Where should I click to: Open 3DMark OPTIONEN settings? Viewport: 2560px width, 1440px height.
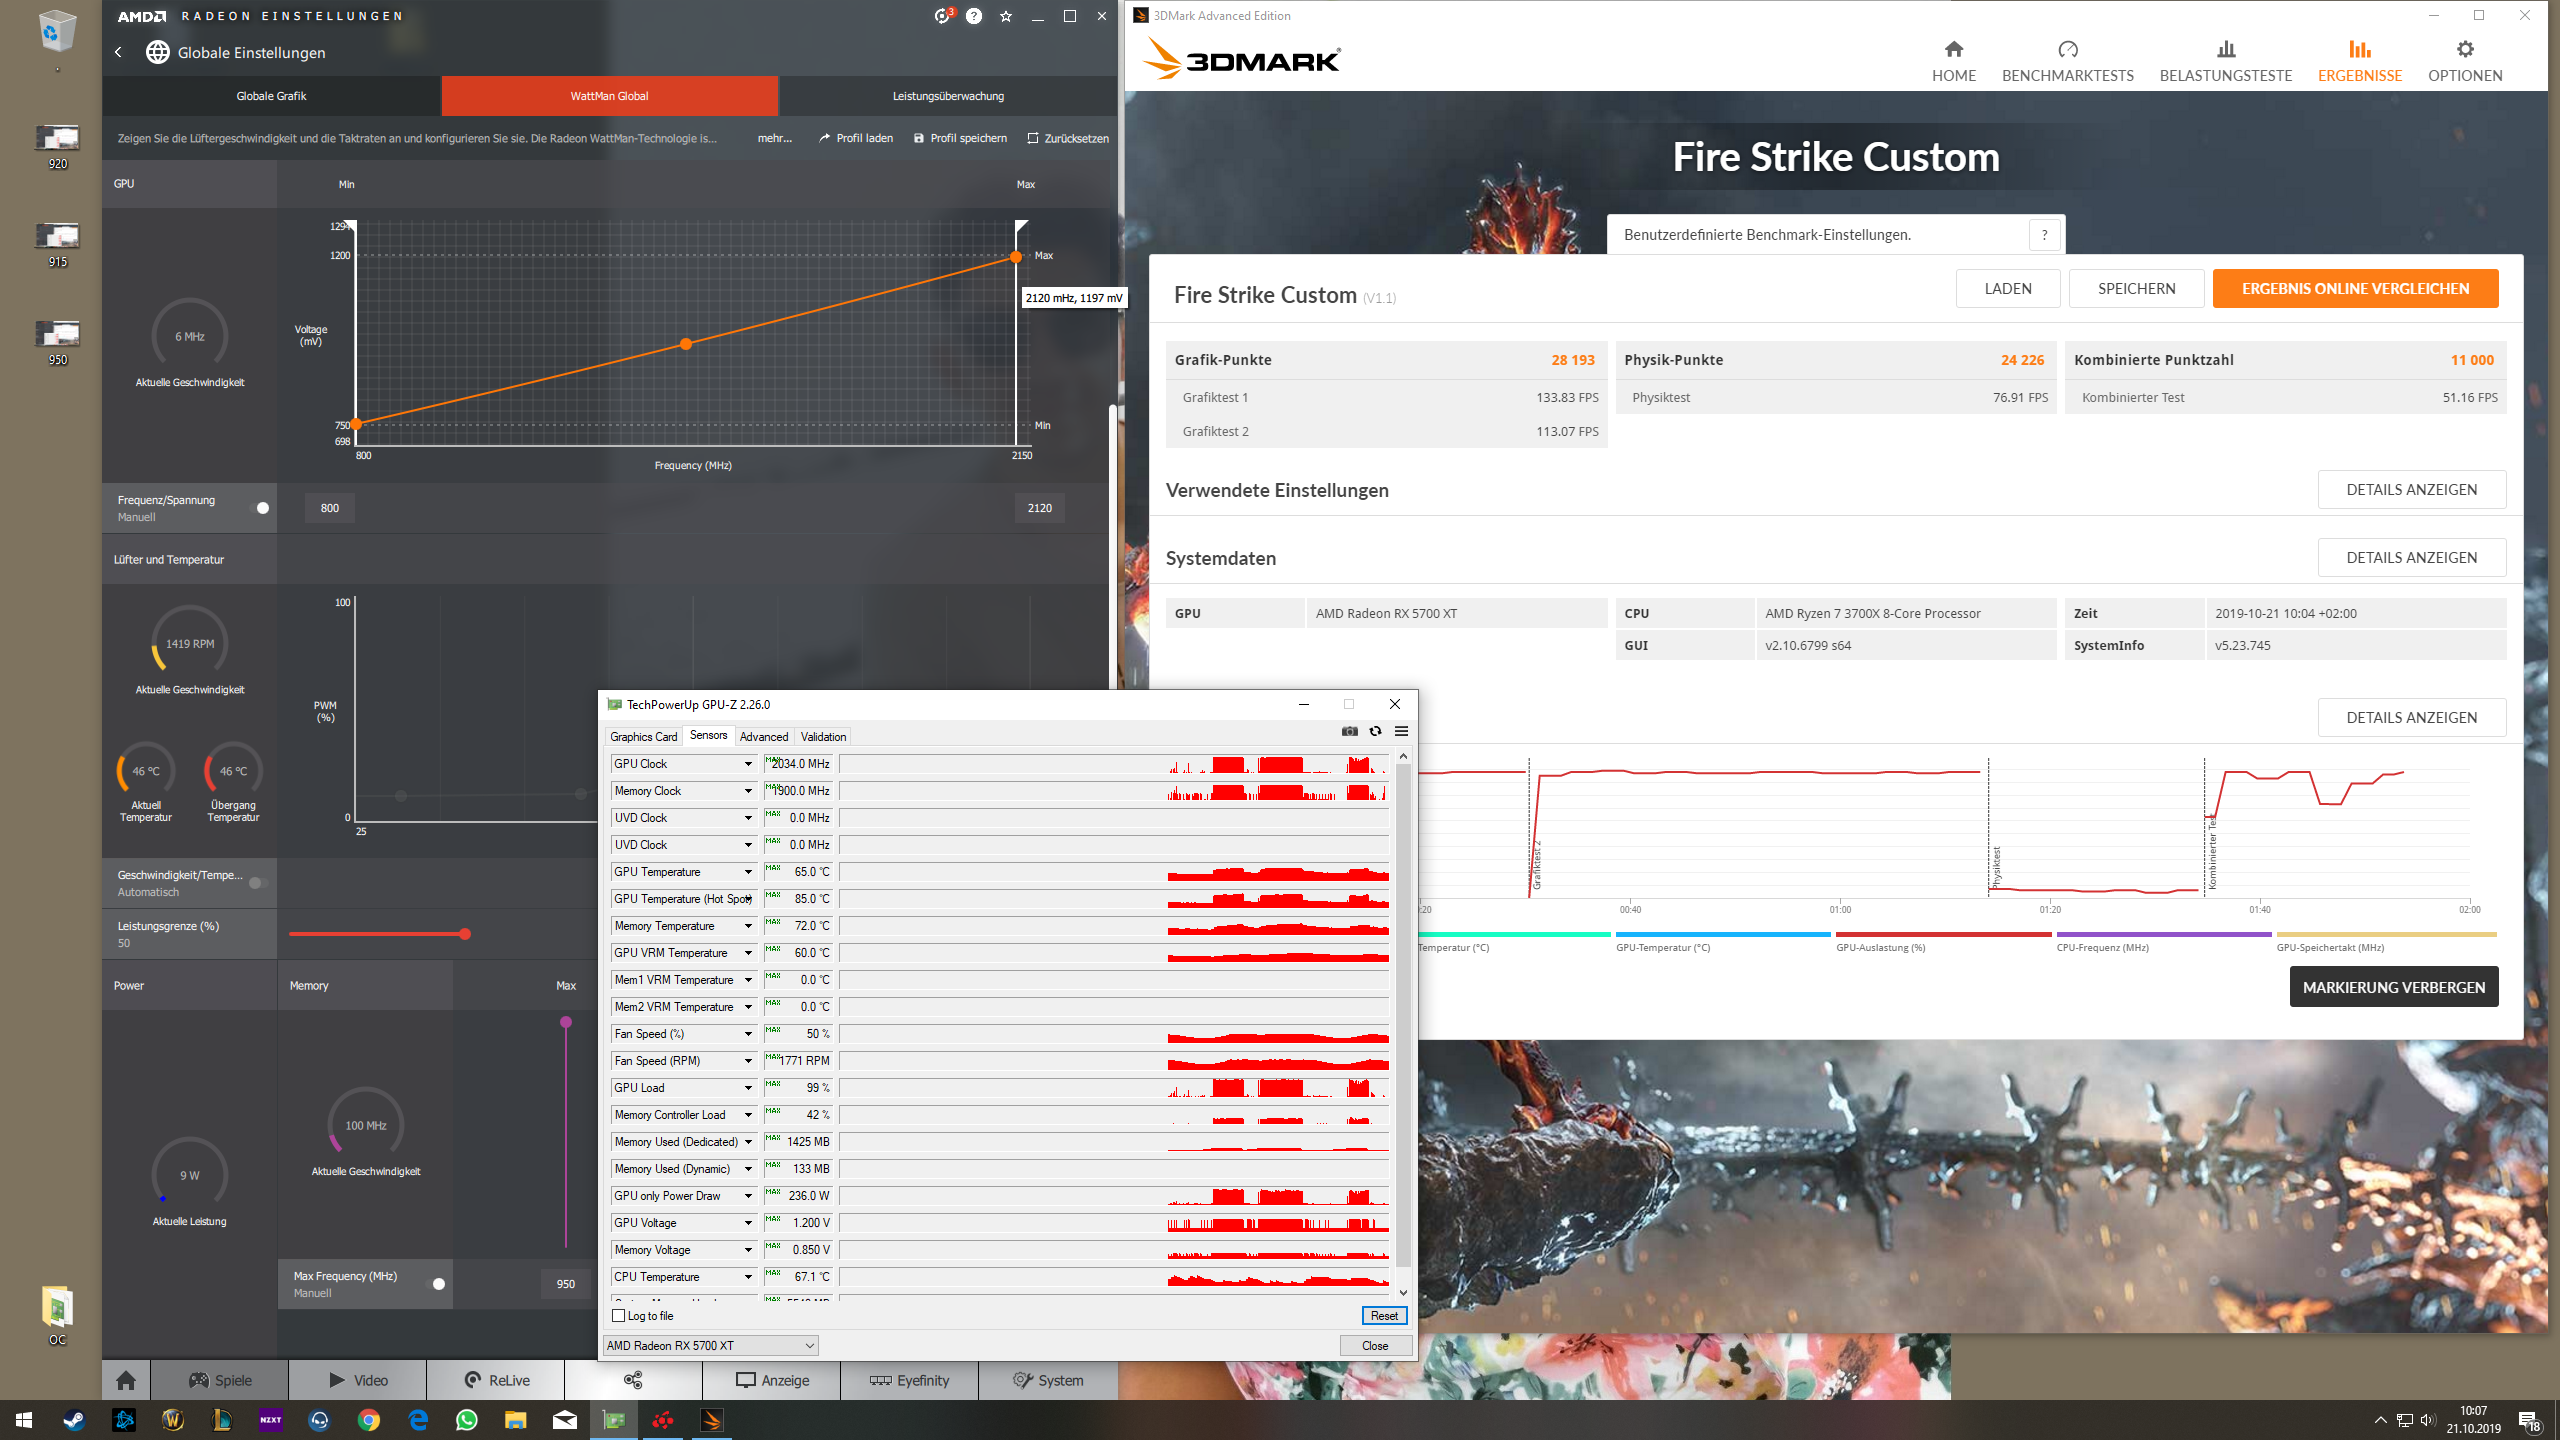point(2465,61)
